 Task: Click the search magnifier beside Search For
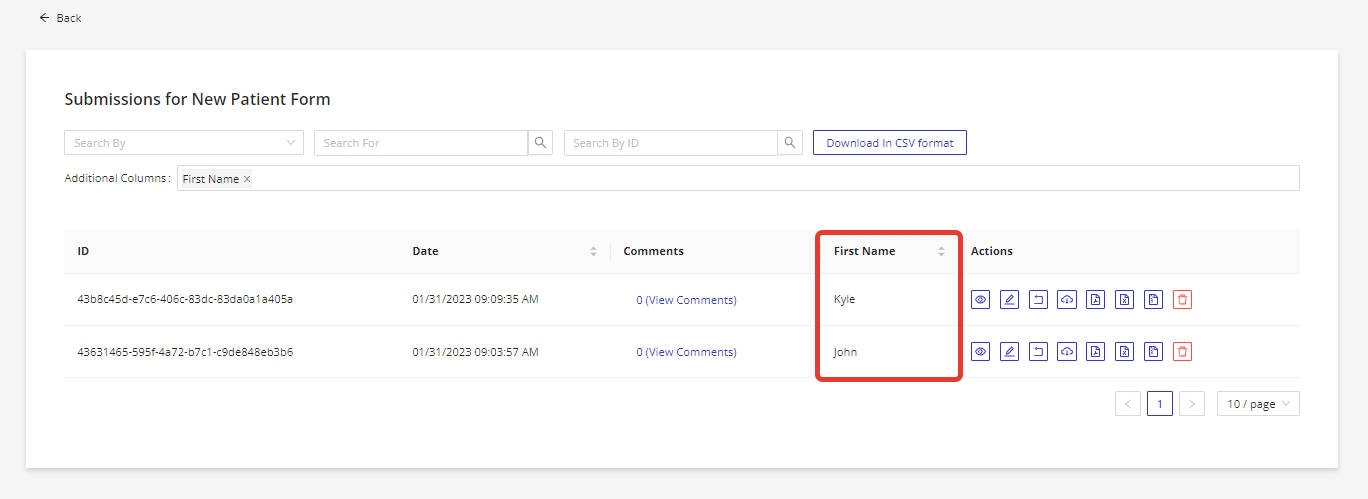coord(541,143)
